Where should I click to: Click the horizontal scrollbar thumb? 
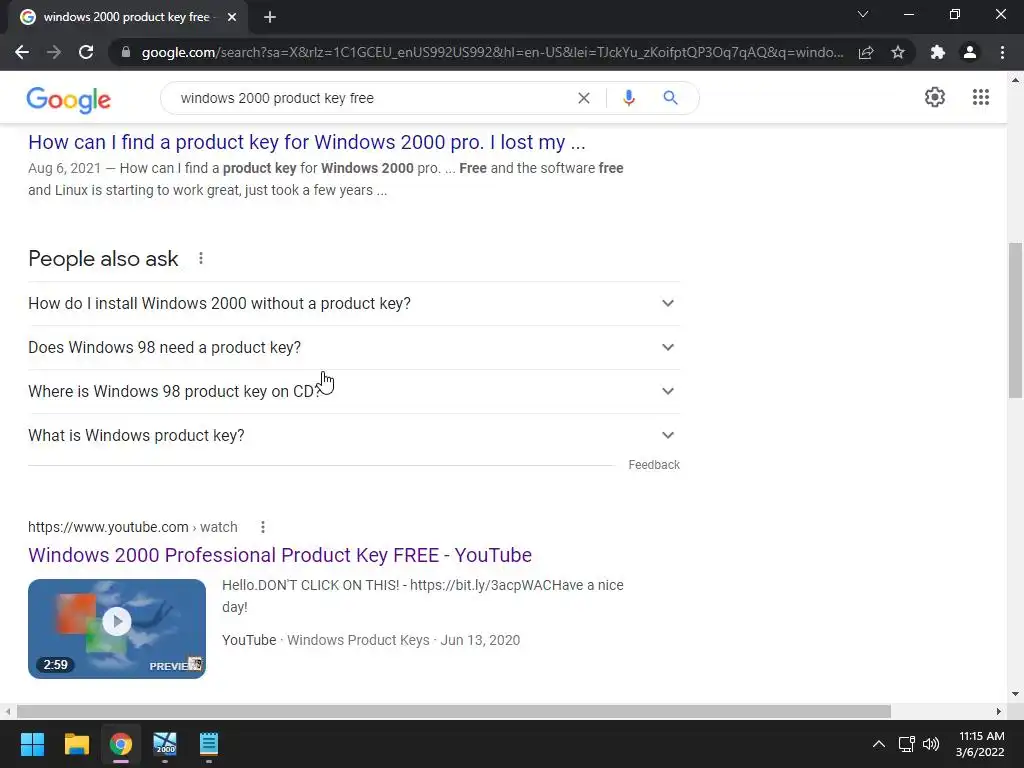pos(453,711)
